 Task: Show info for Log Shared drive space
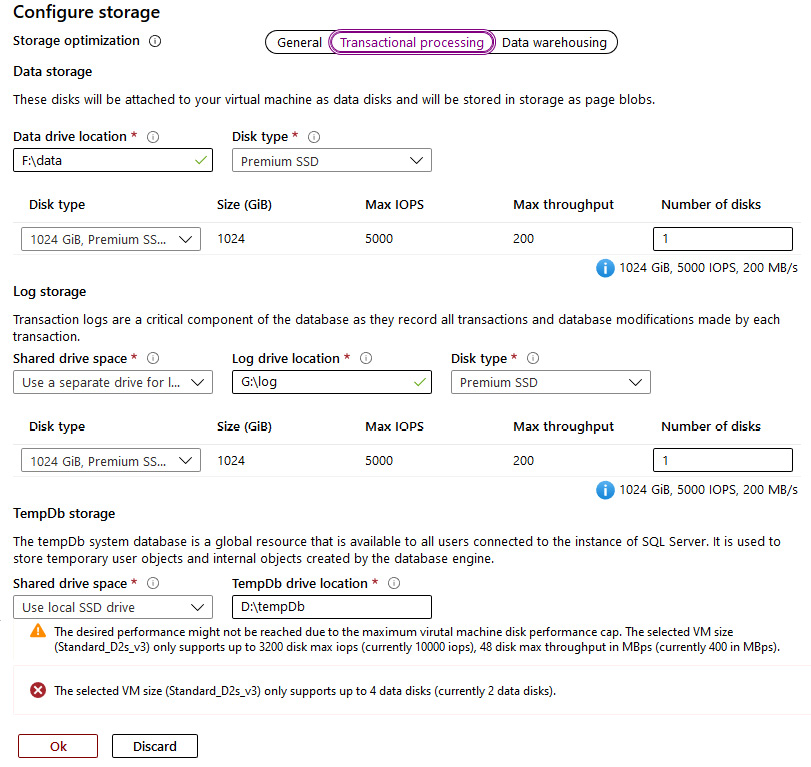click(x=153, y=358)
